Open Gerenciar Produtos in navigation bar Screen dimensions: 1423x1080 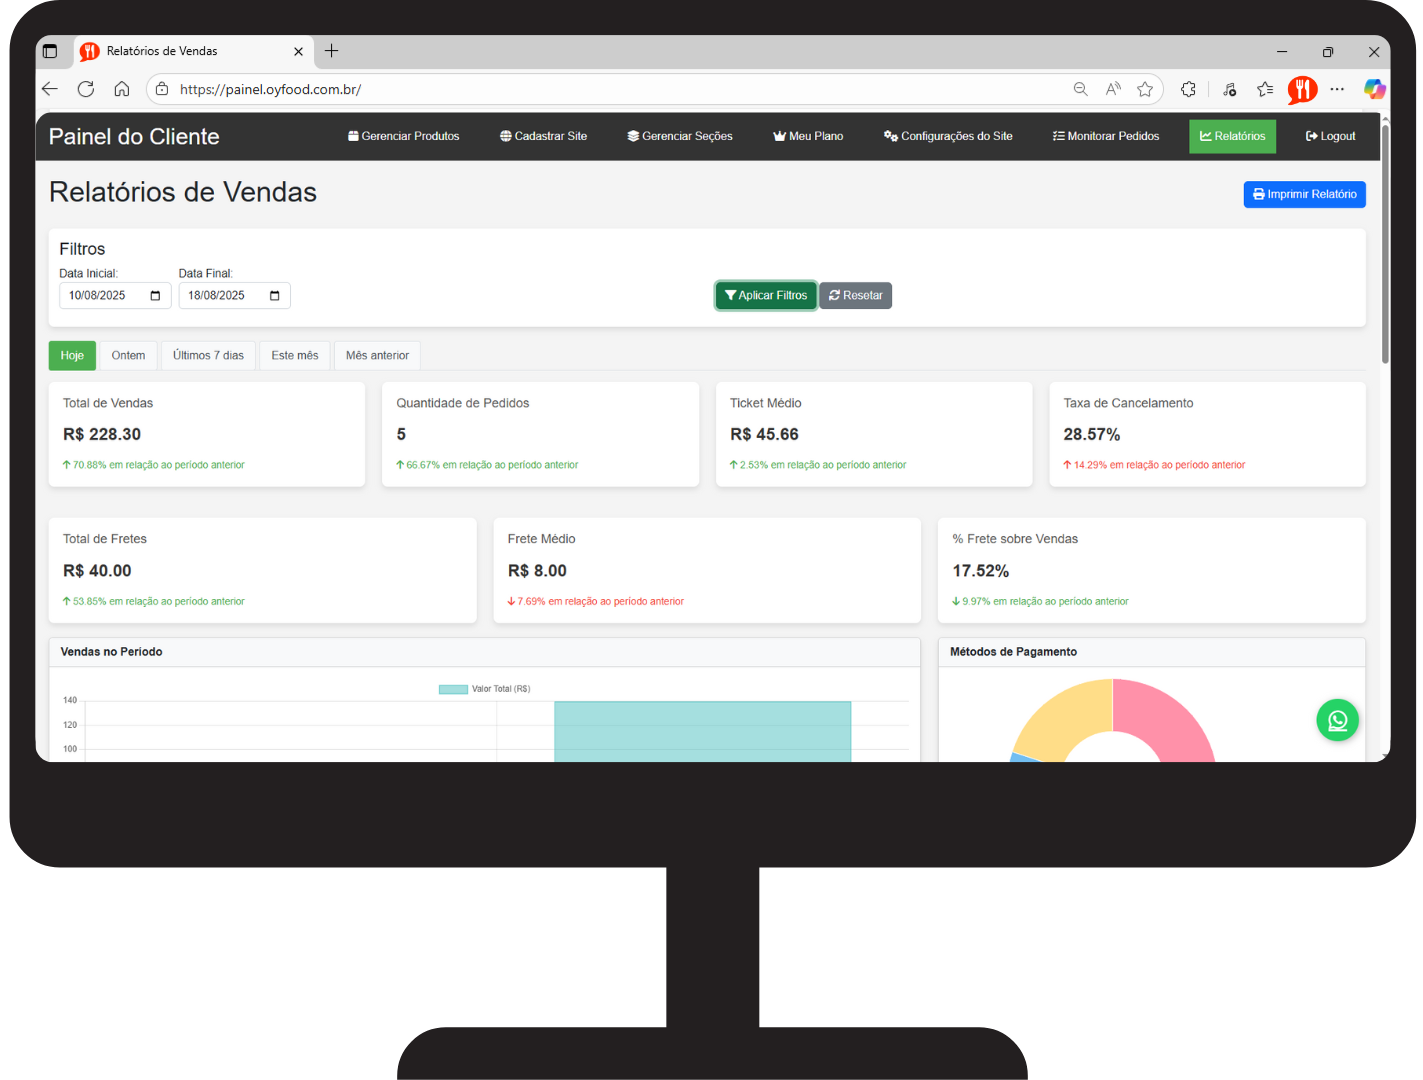click(403, 136)
